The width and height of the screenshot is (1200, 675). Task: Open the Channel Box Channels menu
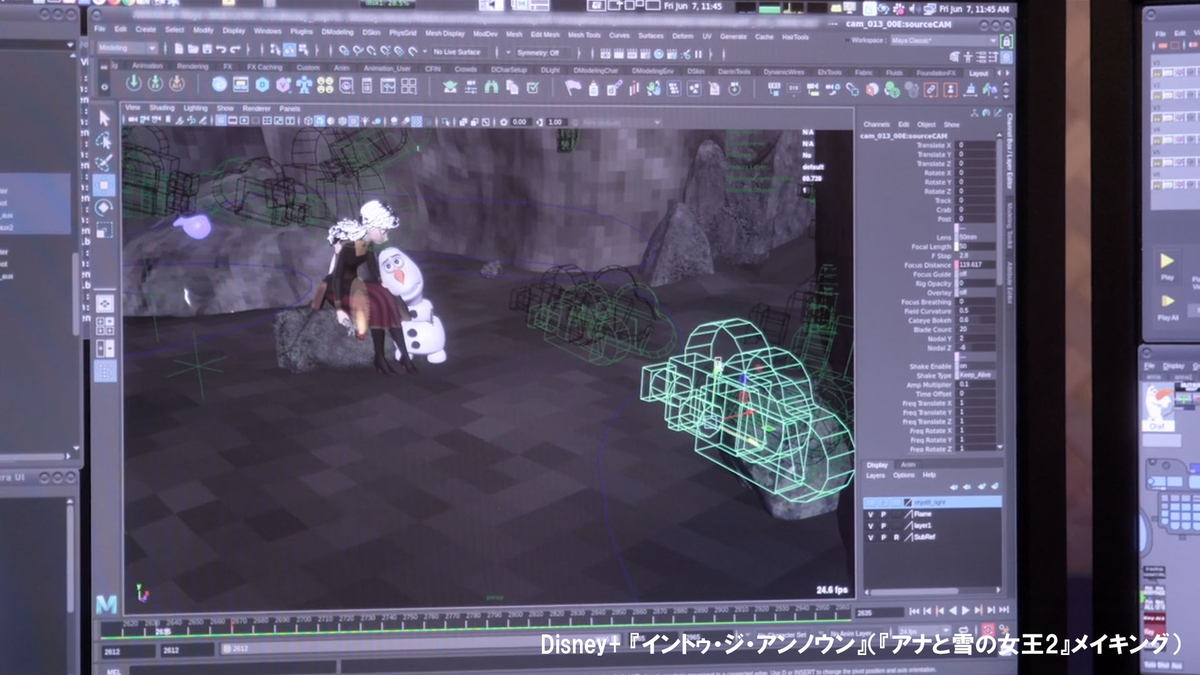876,125
